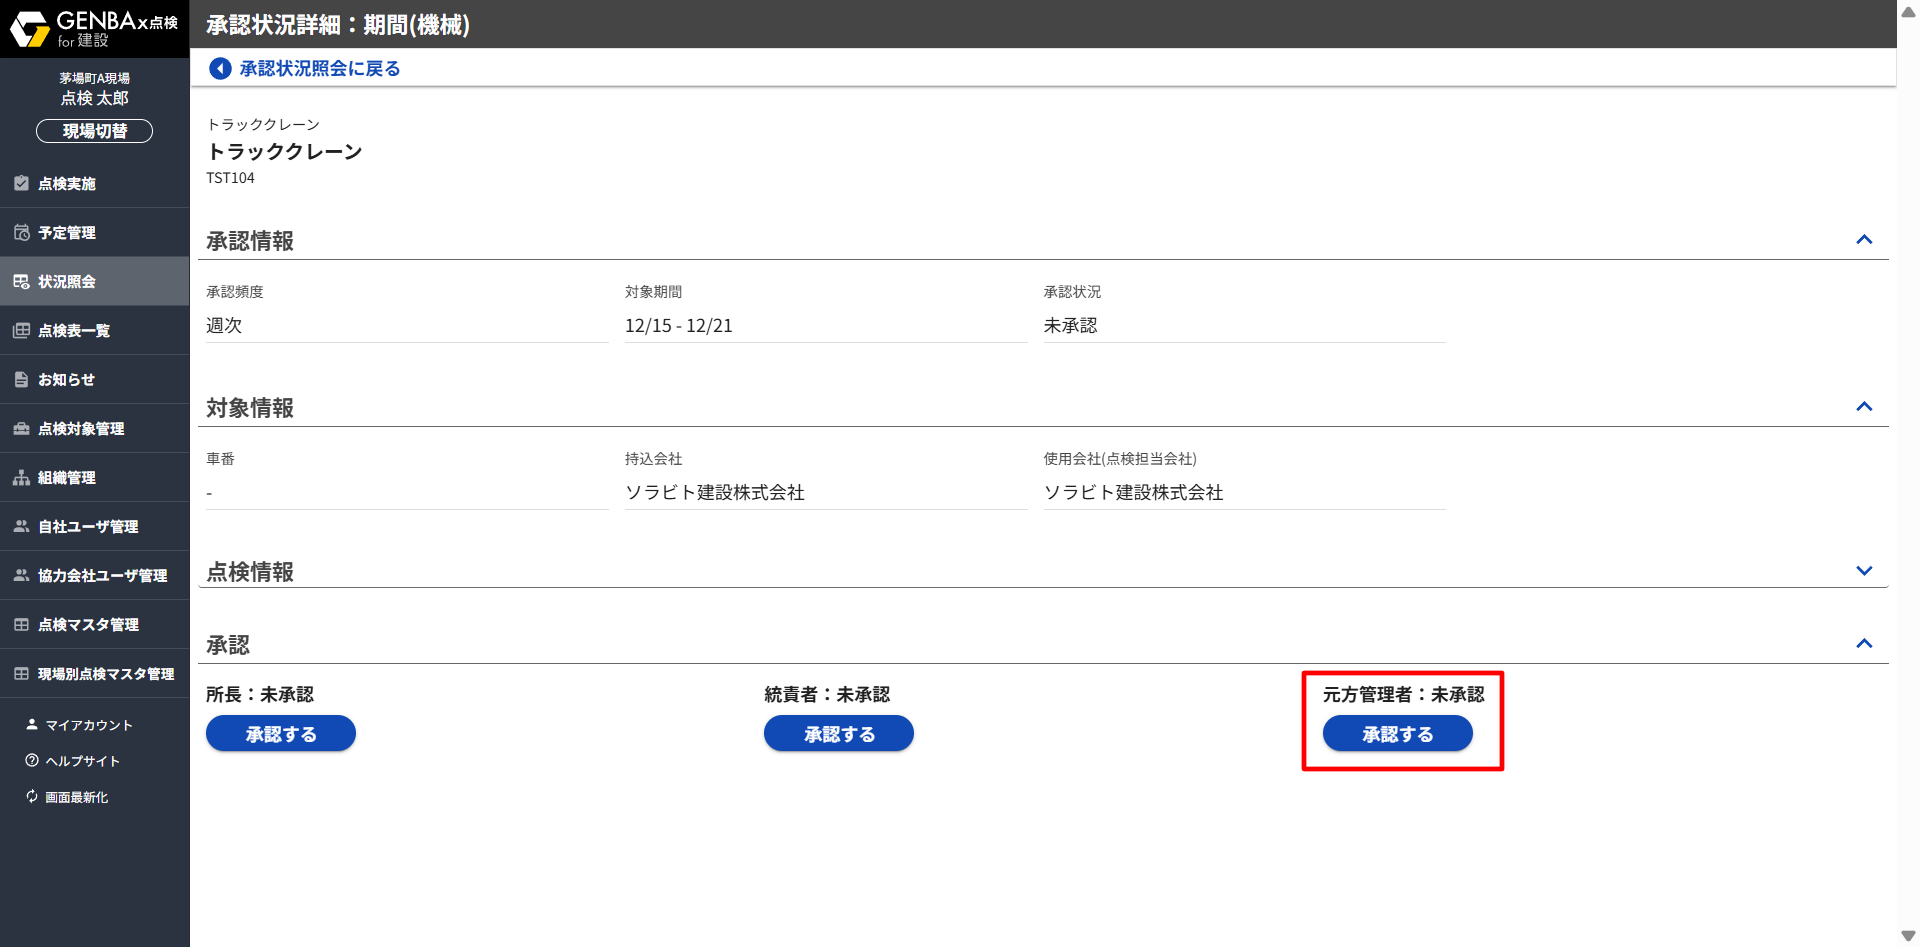1920x947 pixels.
Task: Collapse the 承認情報 section
Action: coord(1863,240)
